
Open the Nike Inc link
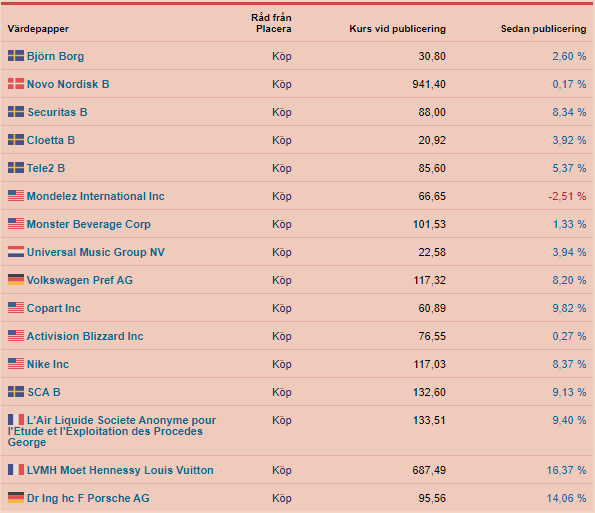tap(48, 364)
